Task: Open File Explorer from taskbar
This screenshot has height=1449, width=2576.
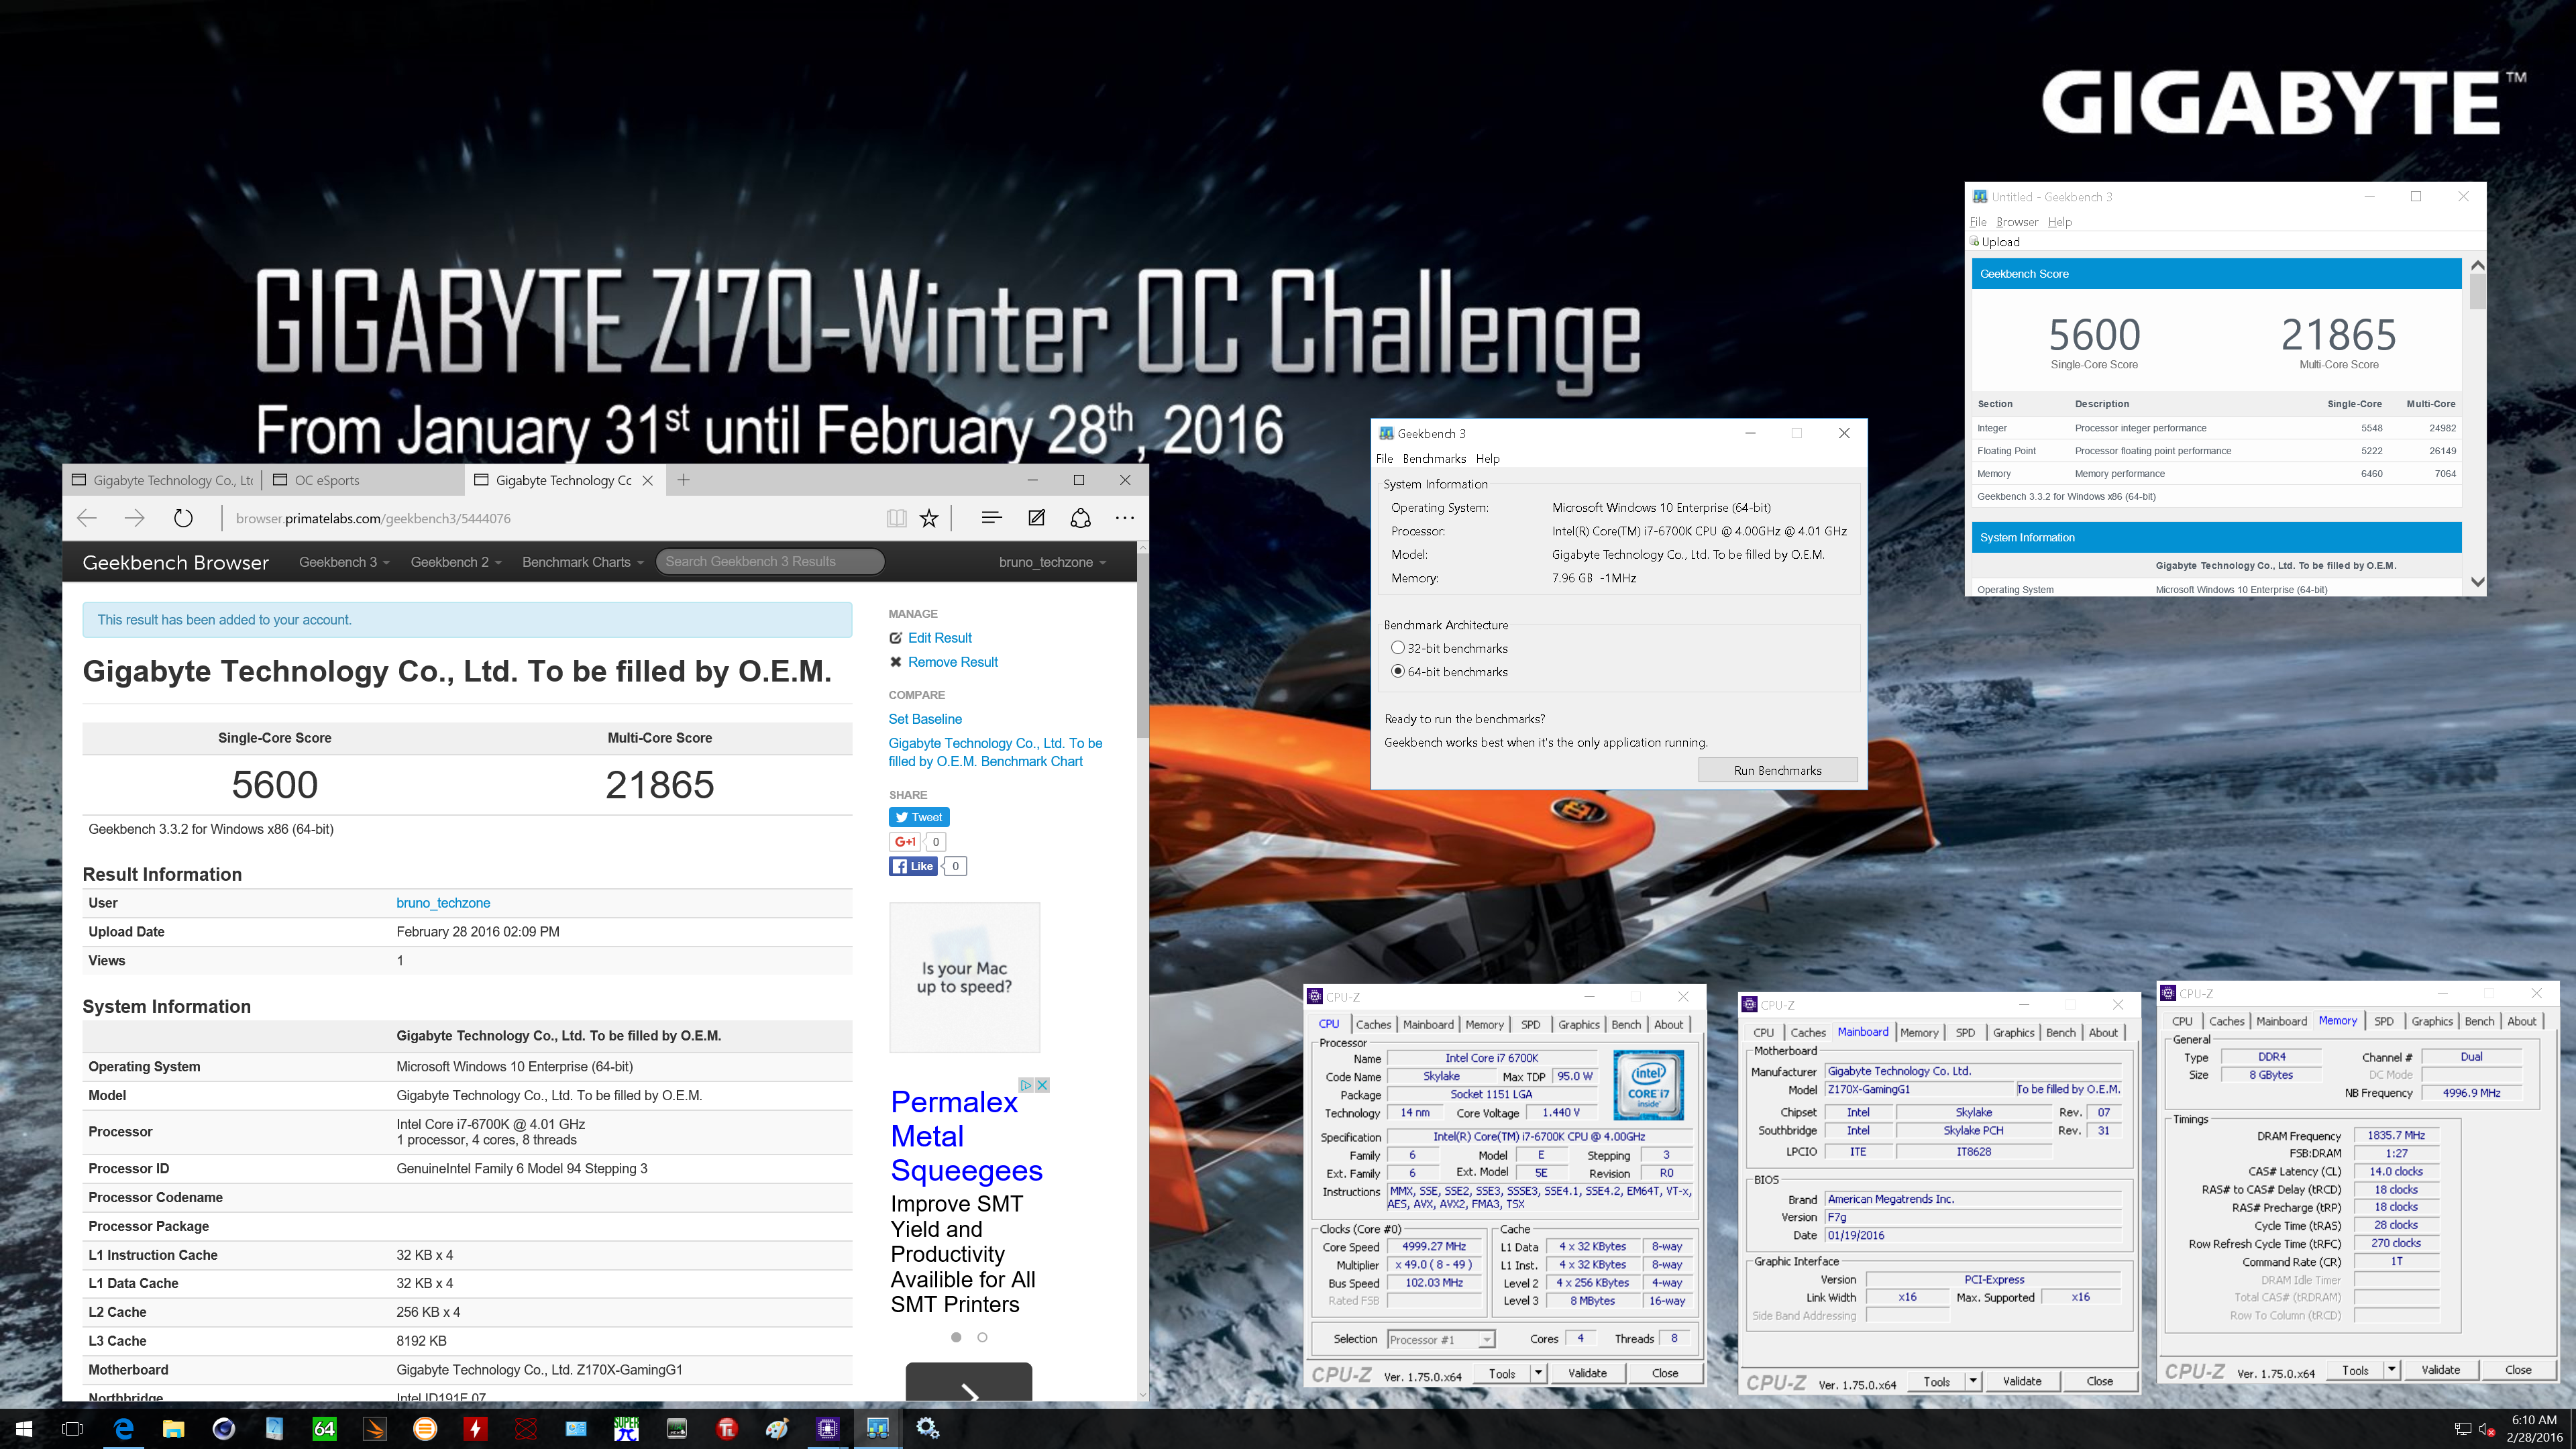Action: 173,1429
